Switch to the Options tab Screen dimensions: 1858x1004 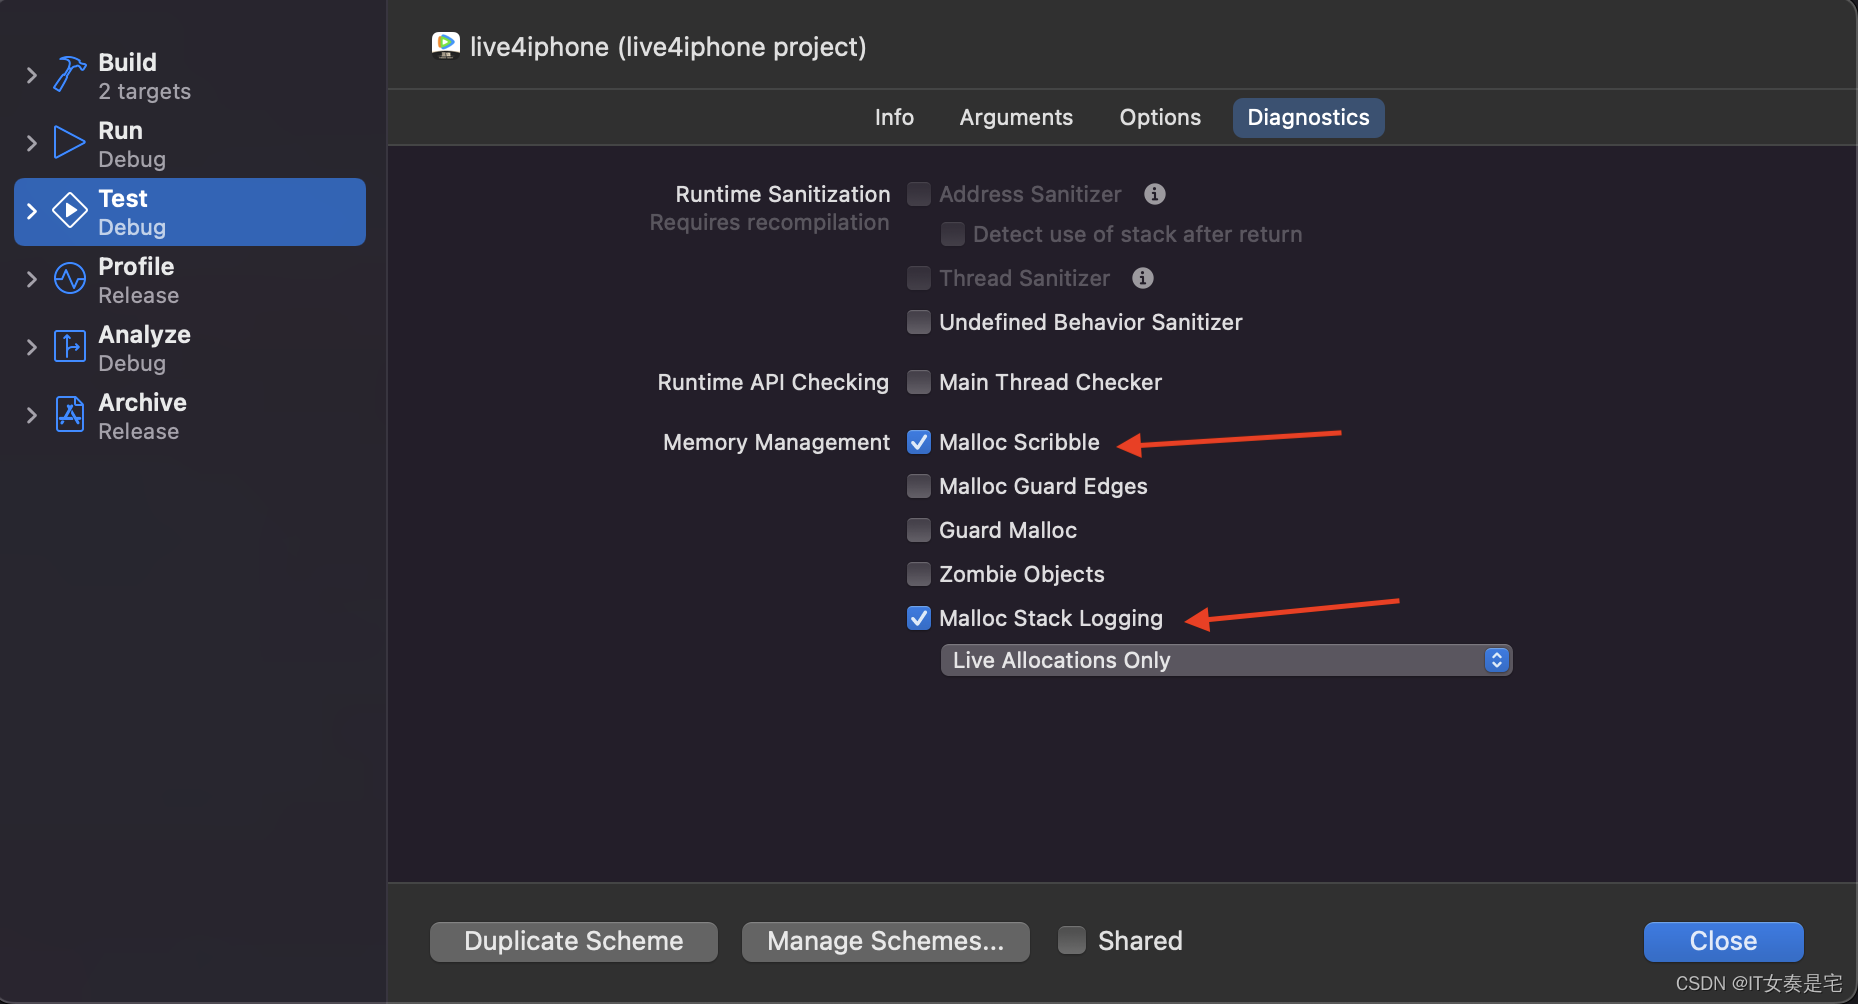(x=1160, y=117)
